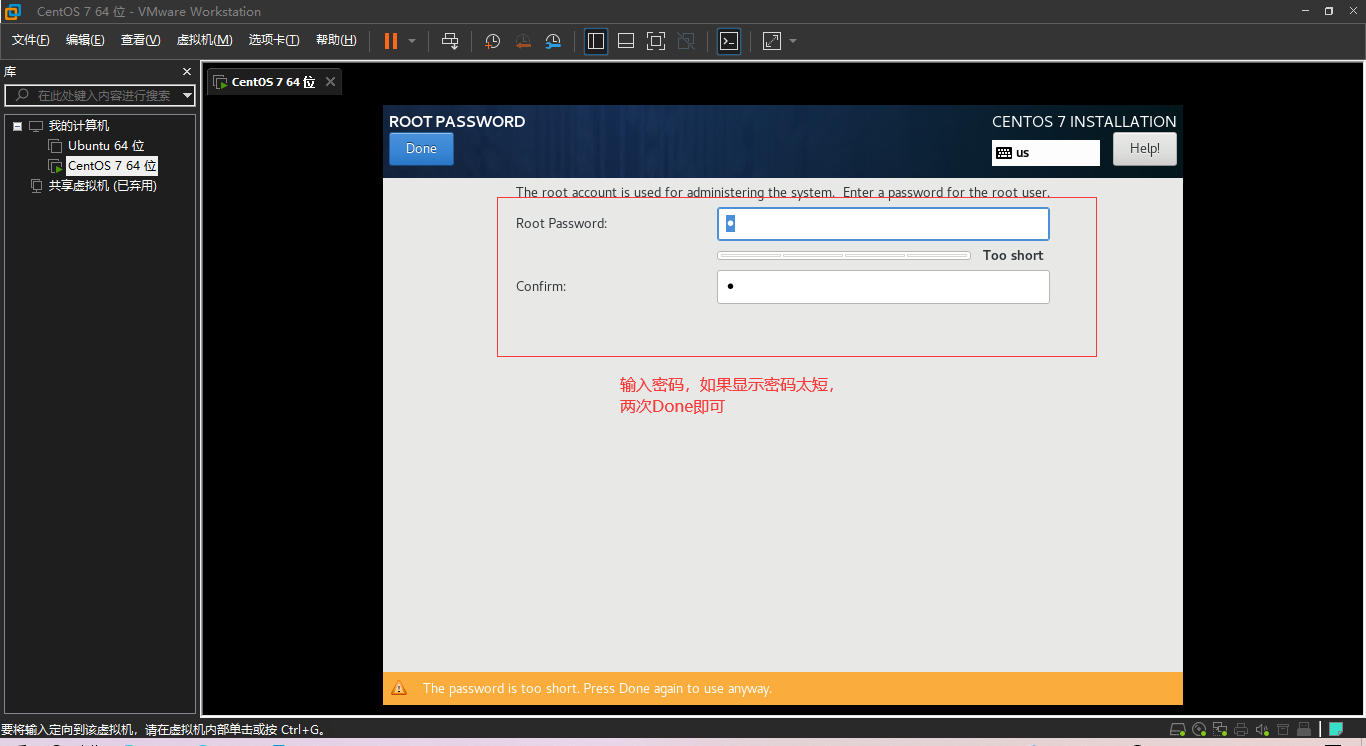
Task: Send Ctrl+Alt+Del to the virtual machine
Action: (x=450, y=41)
